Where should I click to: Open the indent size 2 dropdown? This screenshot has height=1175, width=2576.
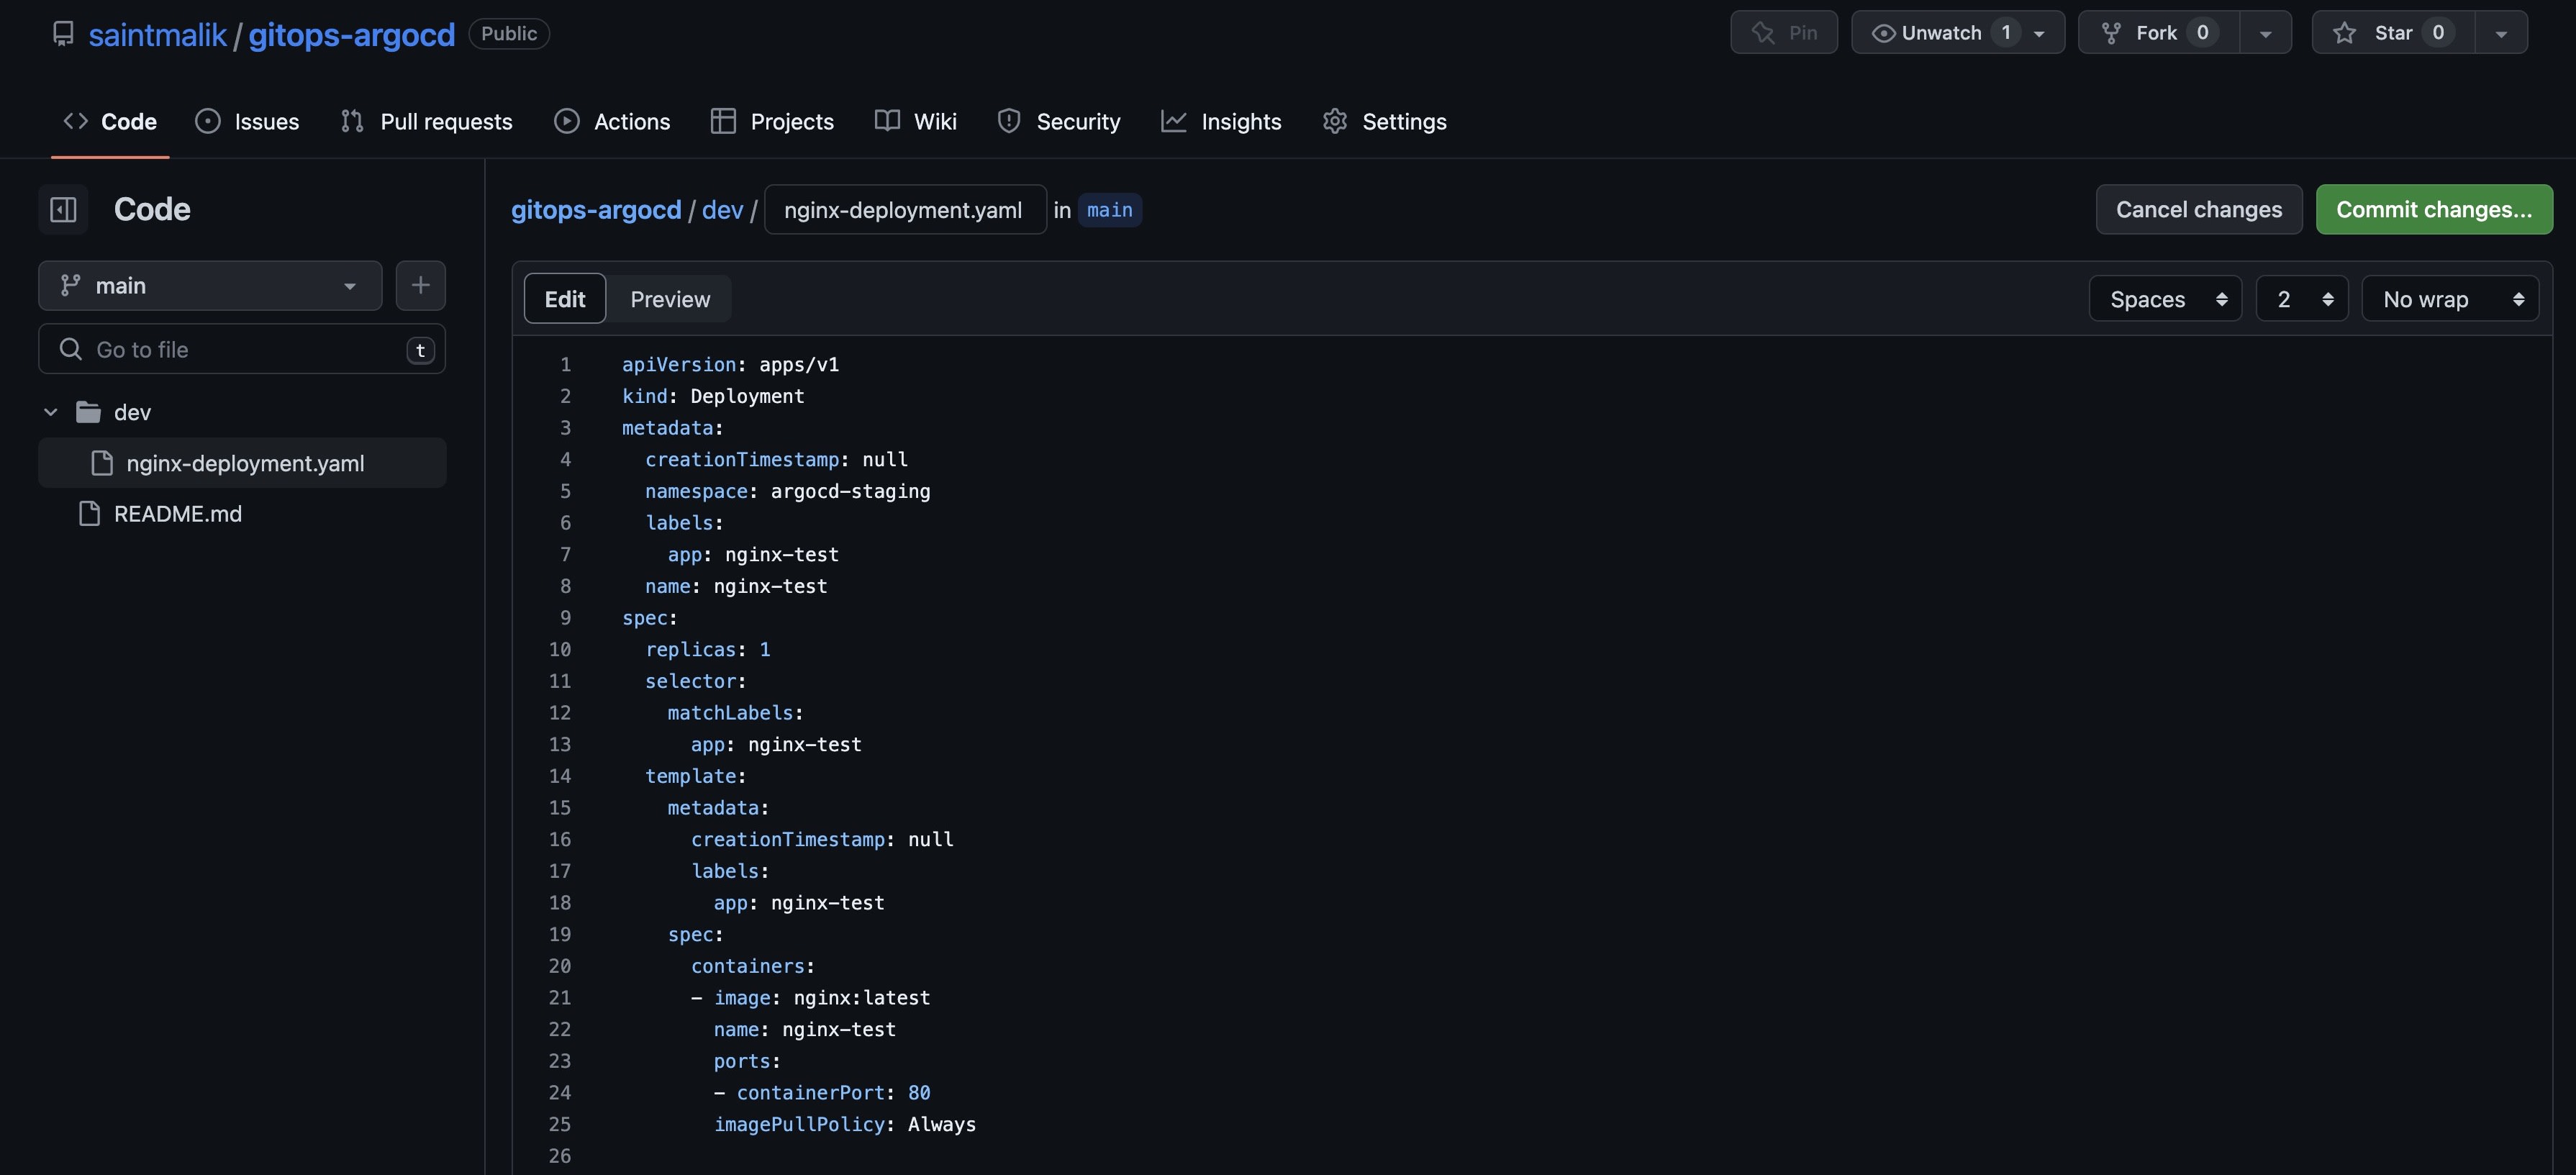click(2302, 299)
